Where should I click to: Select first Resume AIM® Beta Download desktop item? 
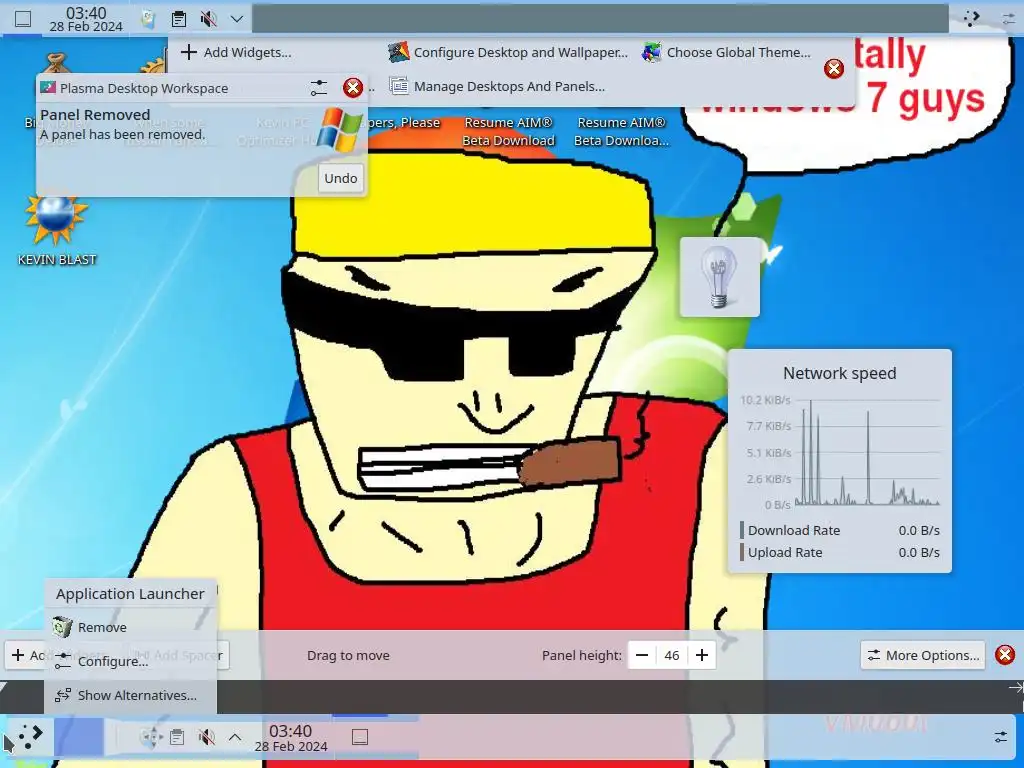[x=508, y=131]
